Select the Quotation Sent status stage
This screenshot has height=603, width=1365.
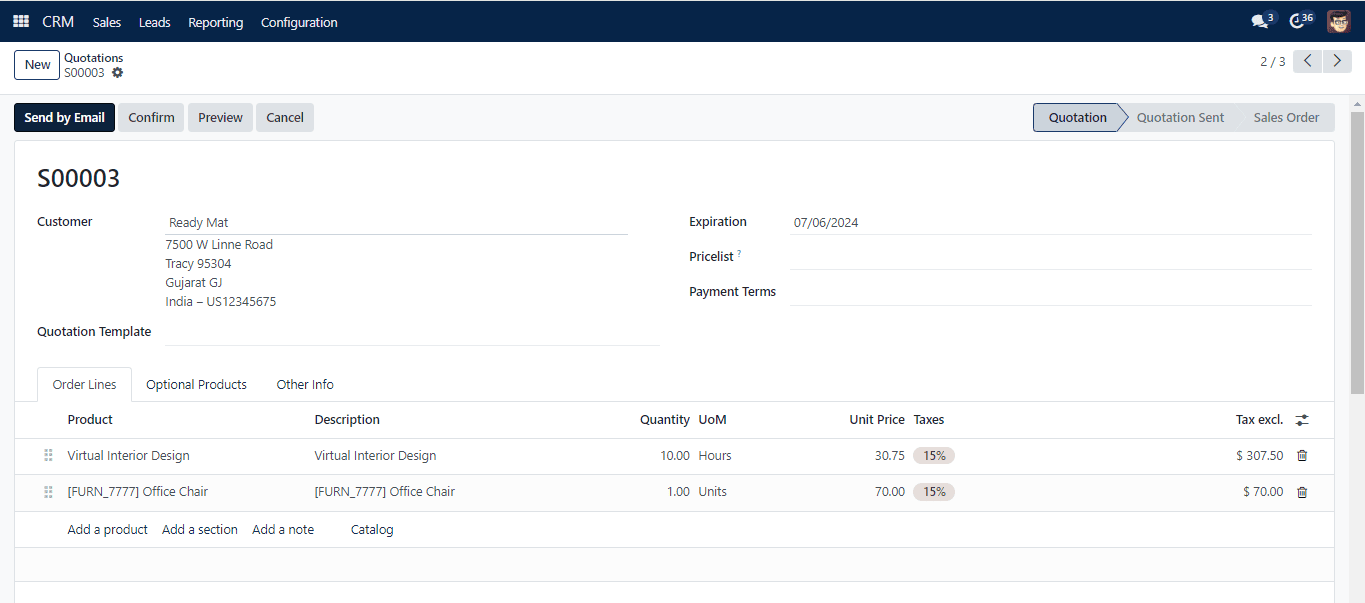click(1179, 118)
